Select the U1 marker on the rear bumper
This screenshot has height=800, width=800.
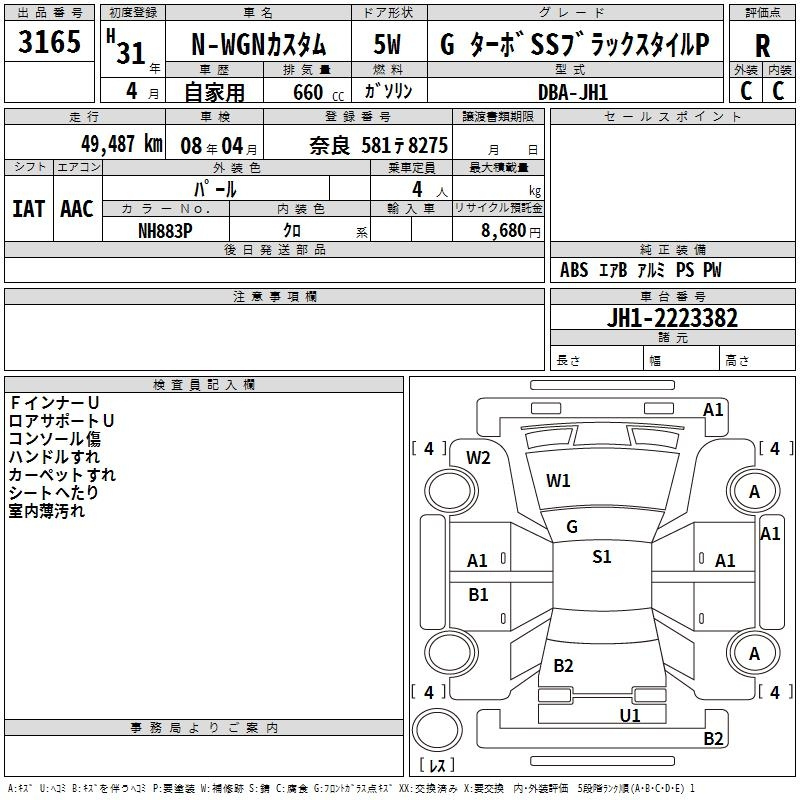(629, 715)
